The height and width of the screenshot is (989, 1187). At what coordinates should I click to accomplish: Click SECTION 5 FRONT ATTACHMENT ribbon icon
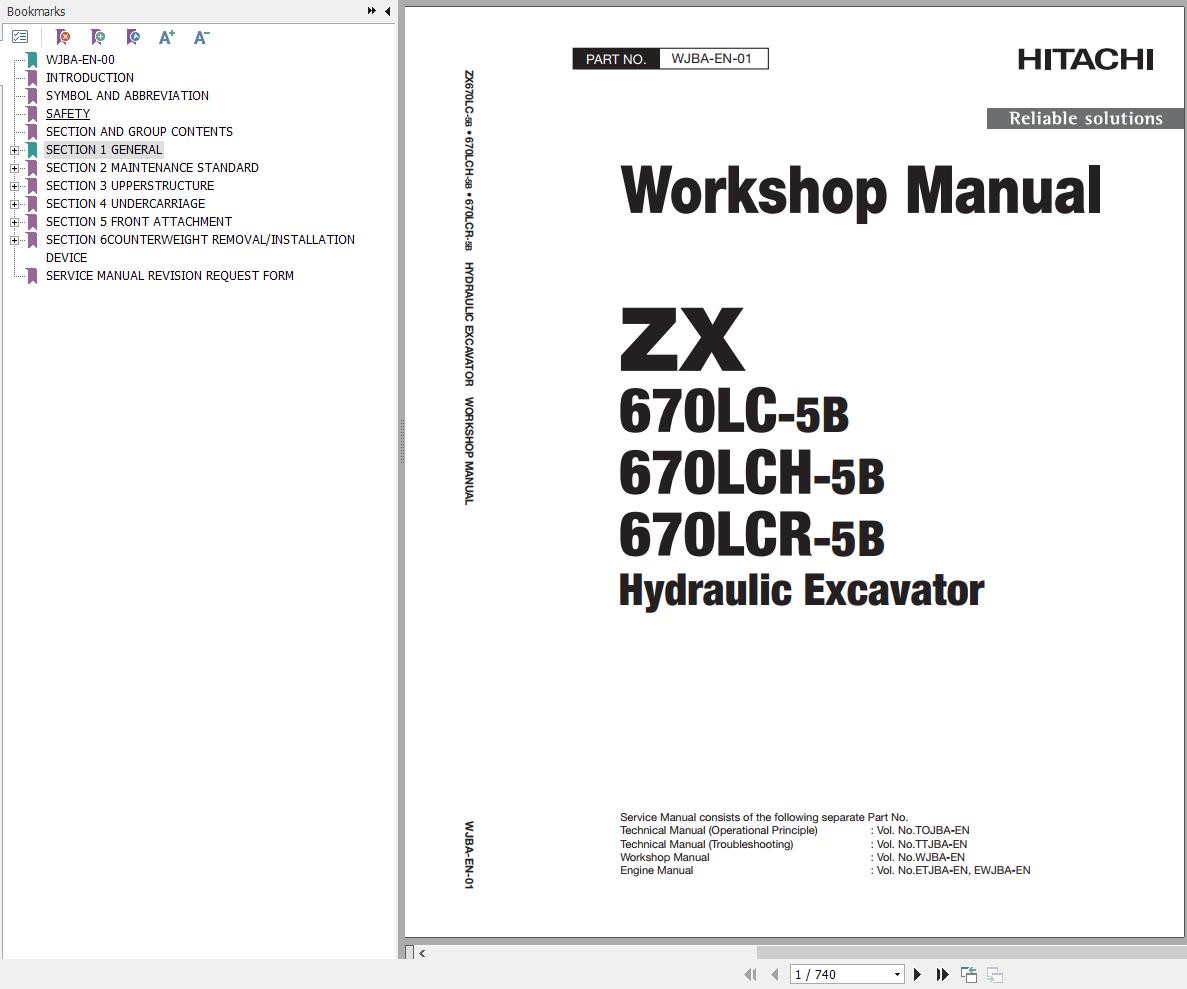tap(32, 222)
